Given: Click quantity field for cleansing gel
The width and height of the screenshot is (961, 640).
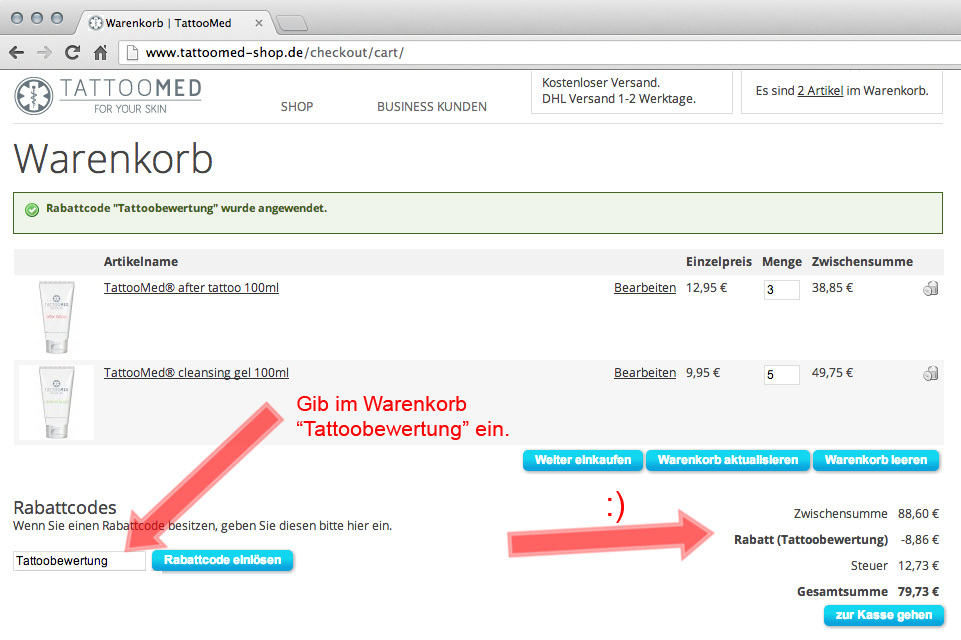Looking at the screenshot, I should 781,375.
